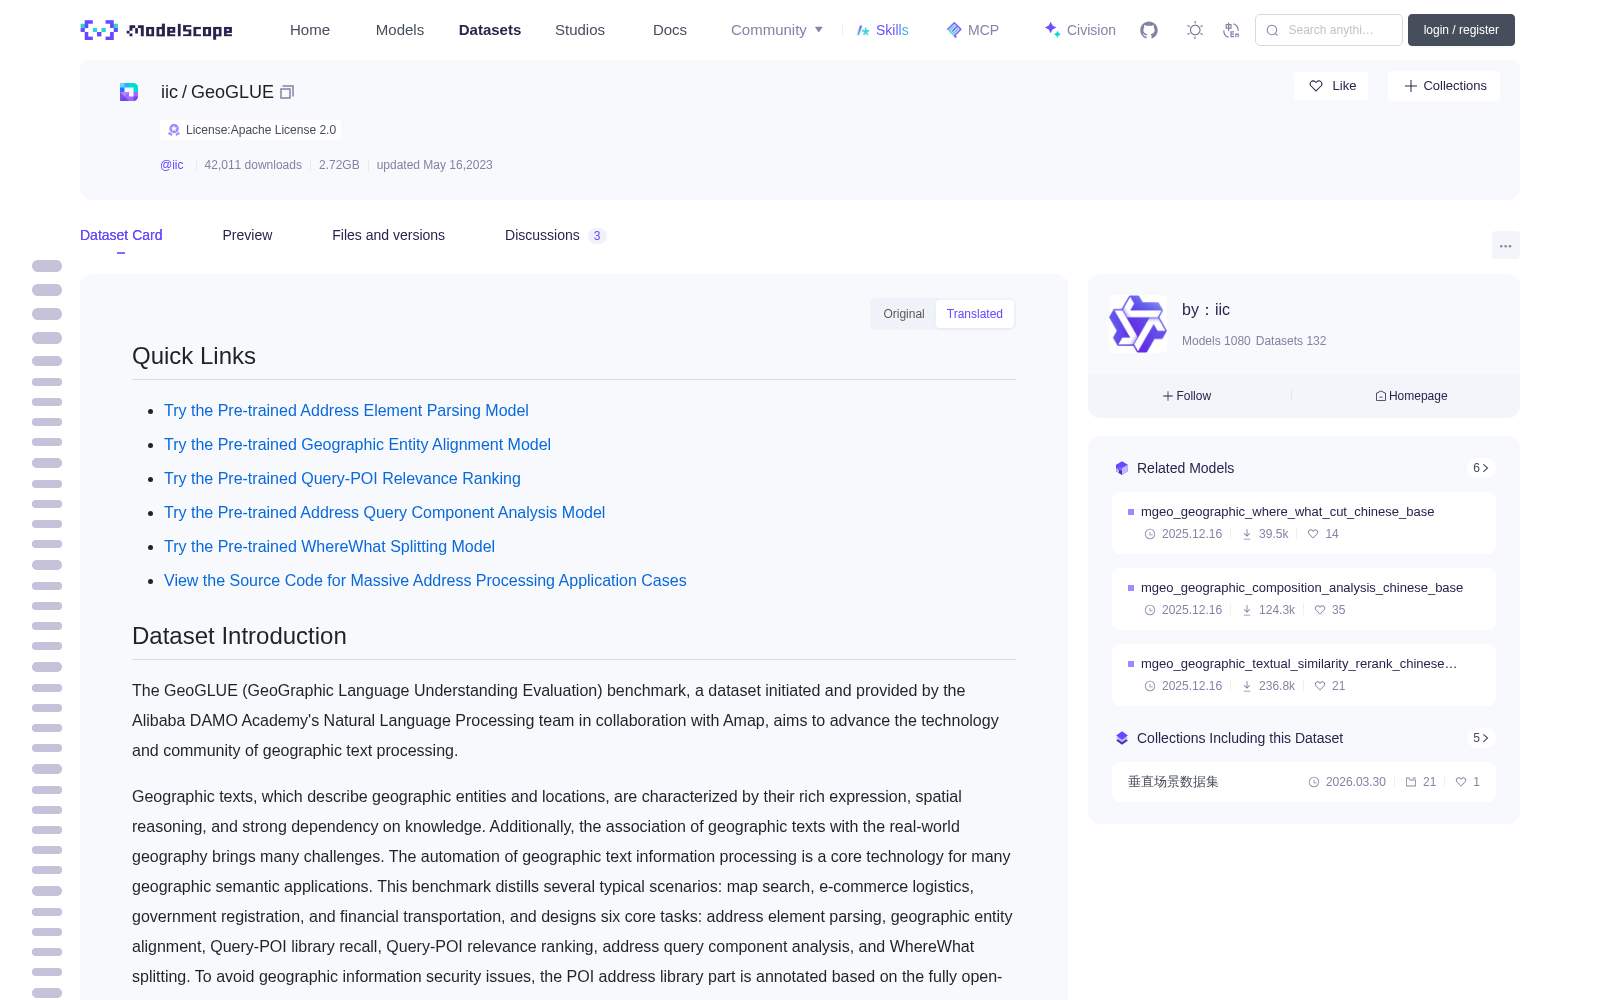Toggle the light/dark theme icon
1600x1000 pixels.
(1195, 30)
